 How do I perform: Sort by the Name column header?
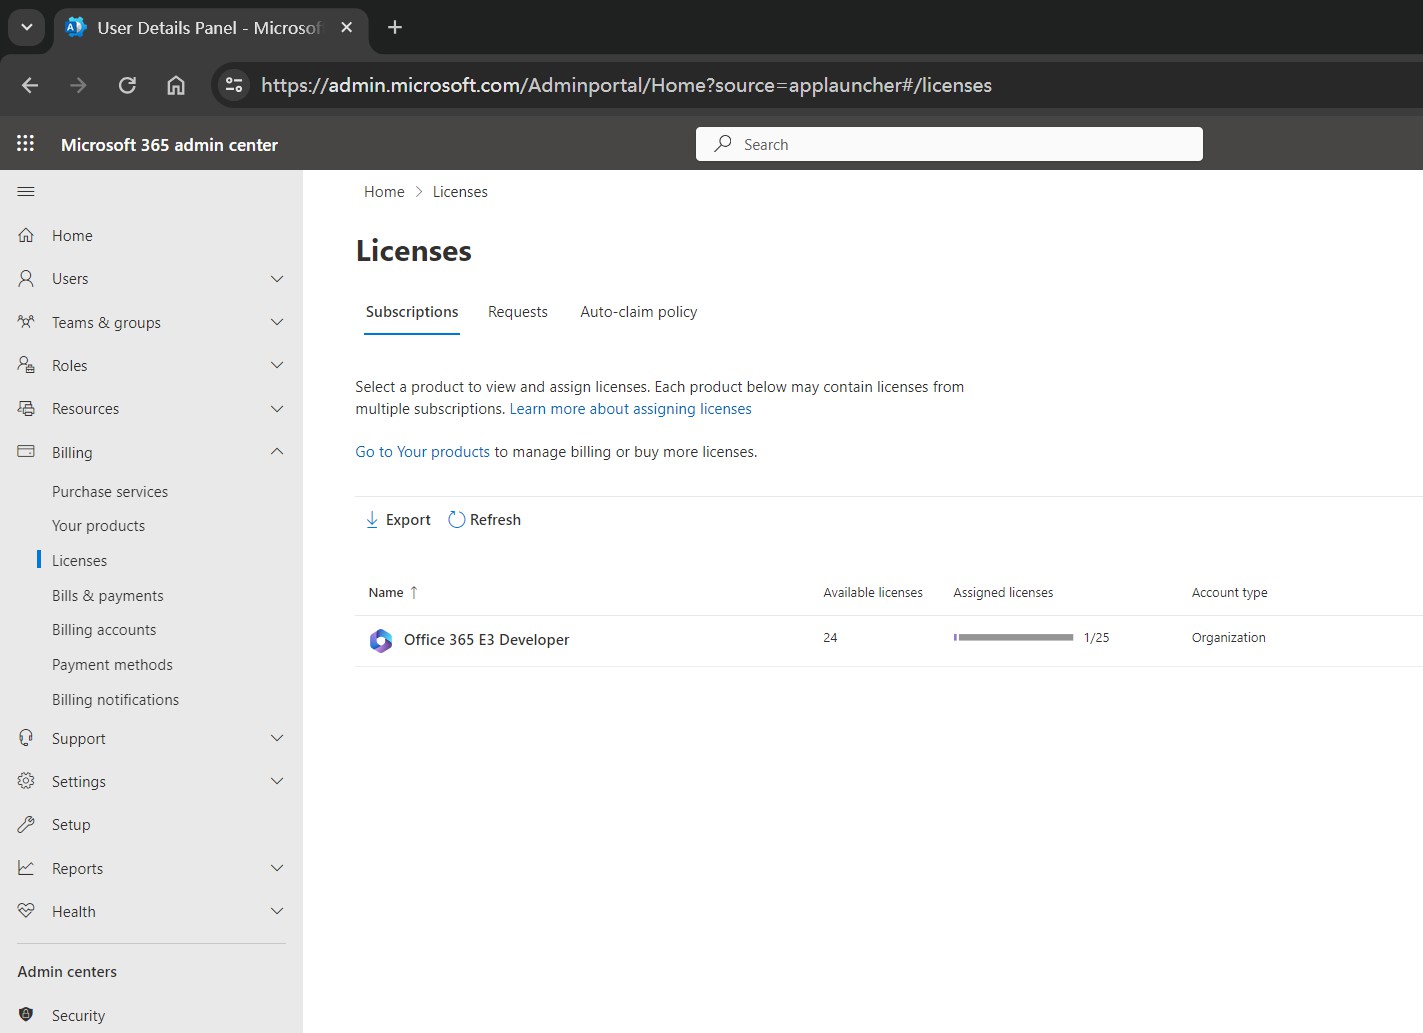point(386,593)
